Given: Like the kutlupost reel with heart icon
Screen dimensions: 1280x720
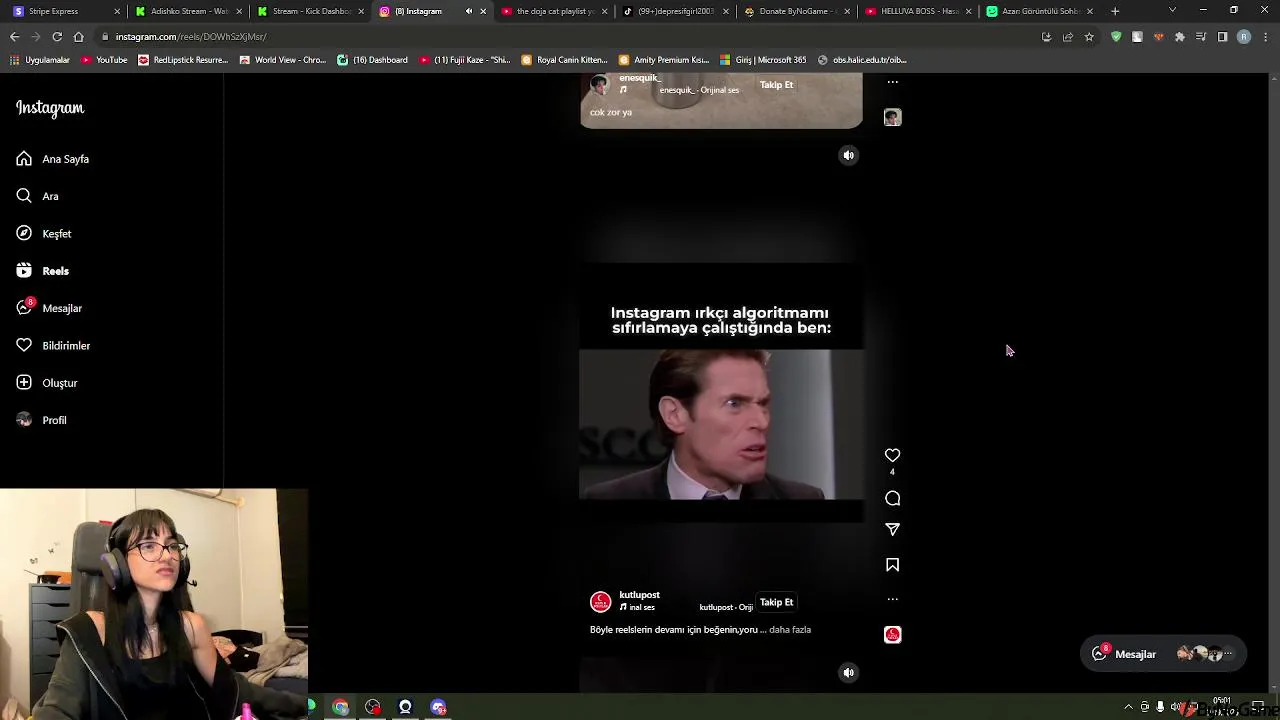Looking at the screenshot, I should 892,455.
